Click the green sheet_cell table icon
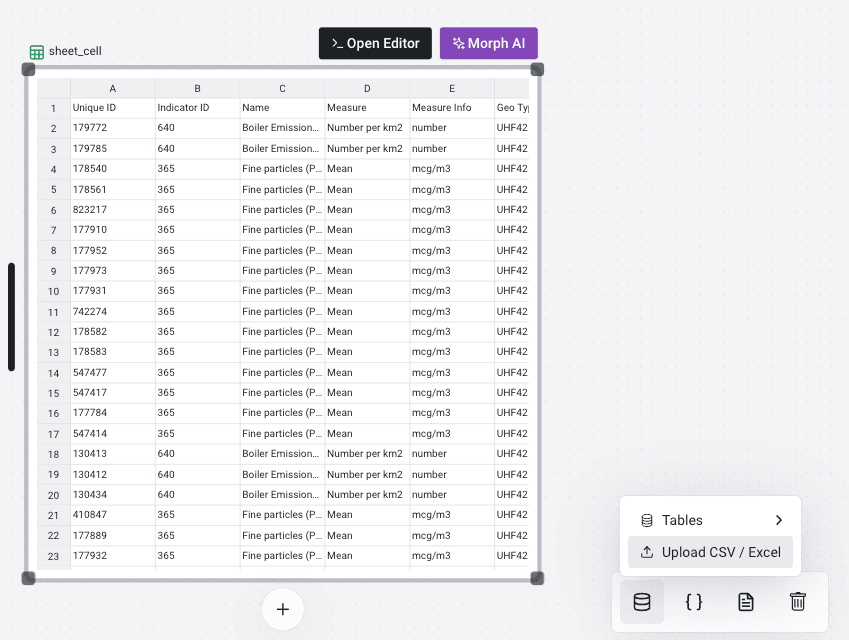 (x=37, y=52)
